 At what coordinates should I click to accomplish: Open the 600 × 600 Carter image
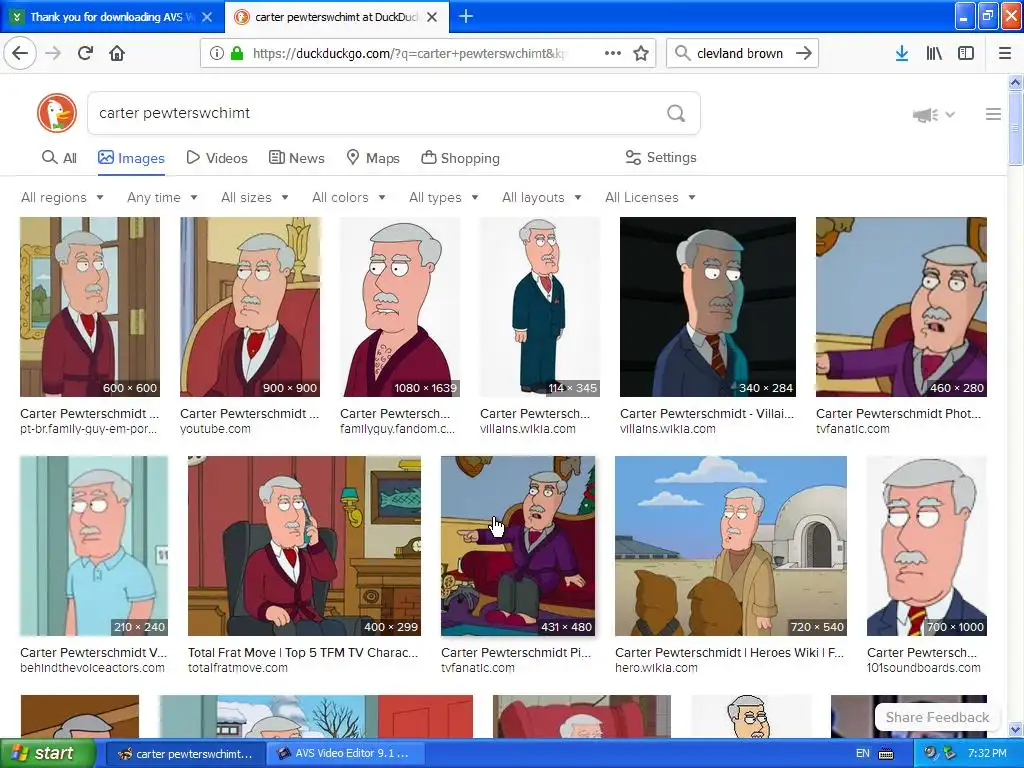tap(90, 307)
